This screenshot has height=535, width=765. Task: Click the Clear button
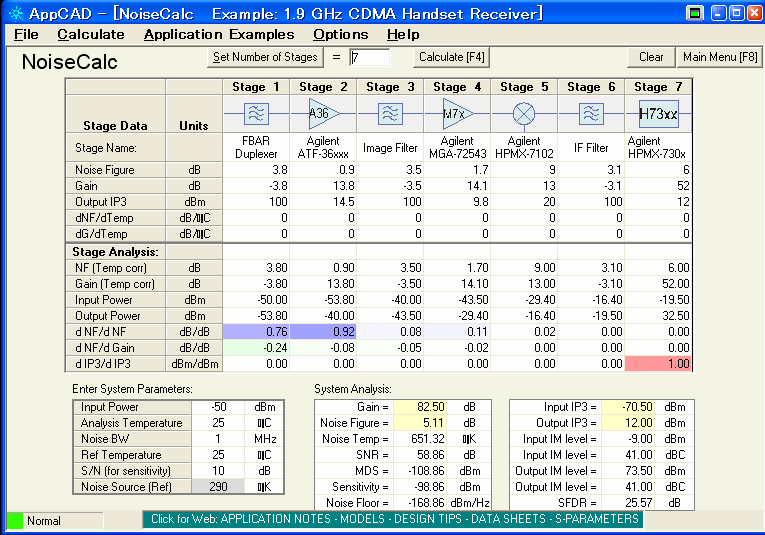point(651,57)
